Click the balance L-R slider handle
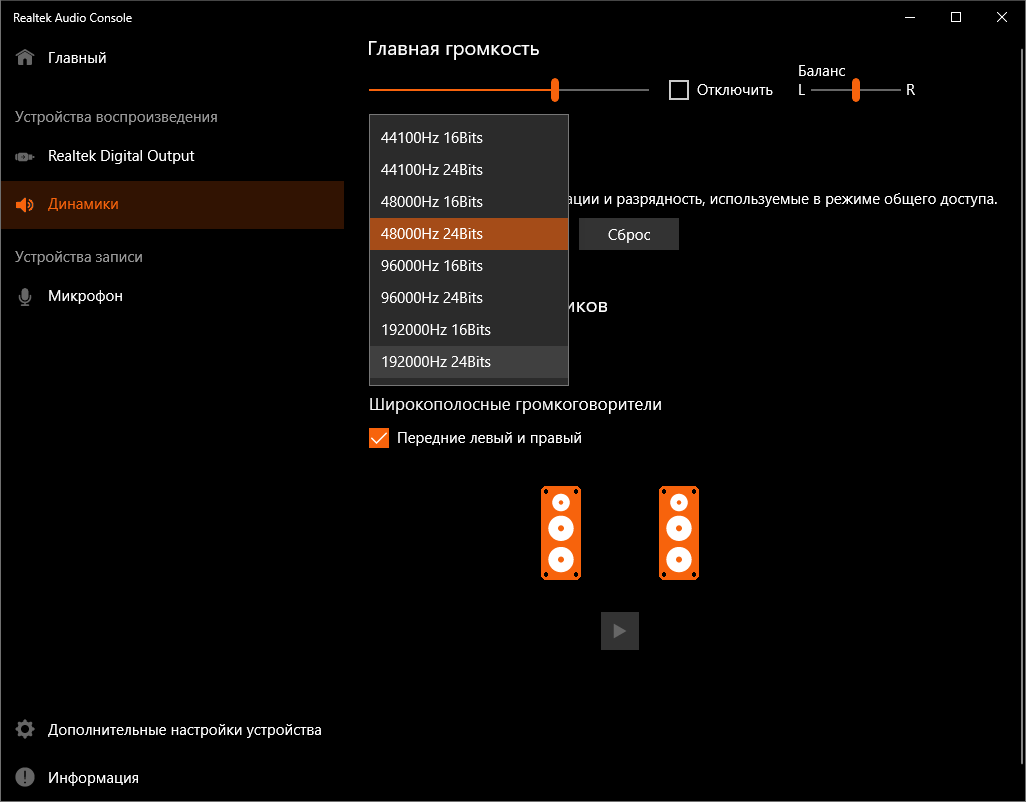This screenshot has height=802, width=1026. (856, 90)
